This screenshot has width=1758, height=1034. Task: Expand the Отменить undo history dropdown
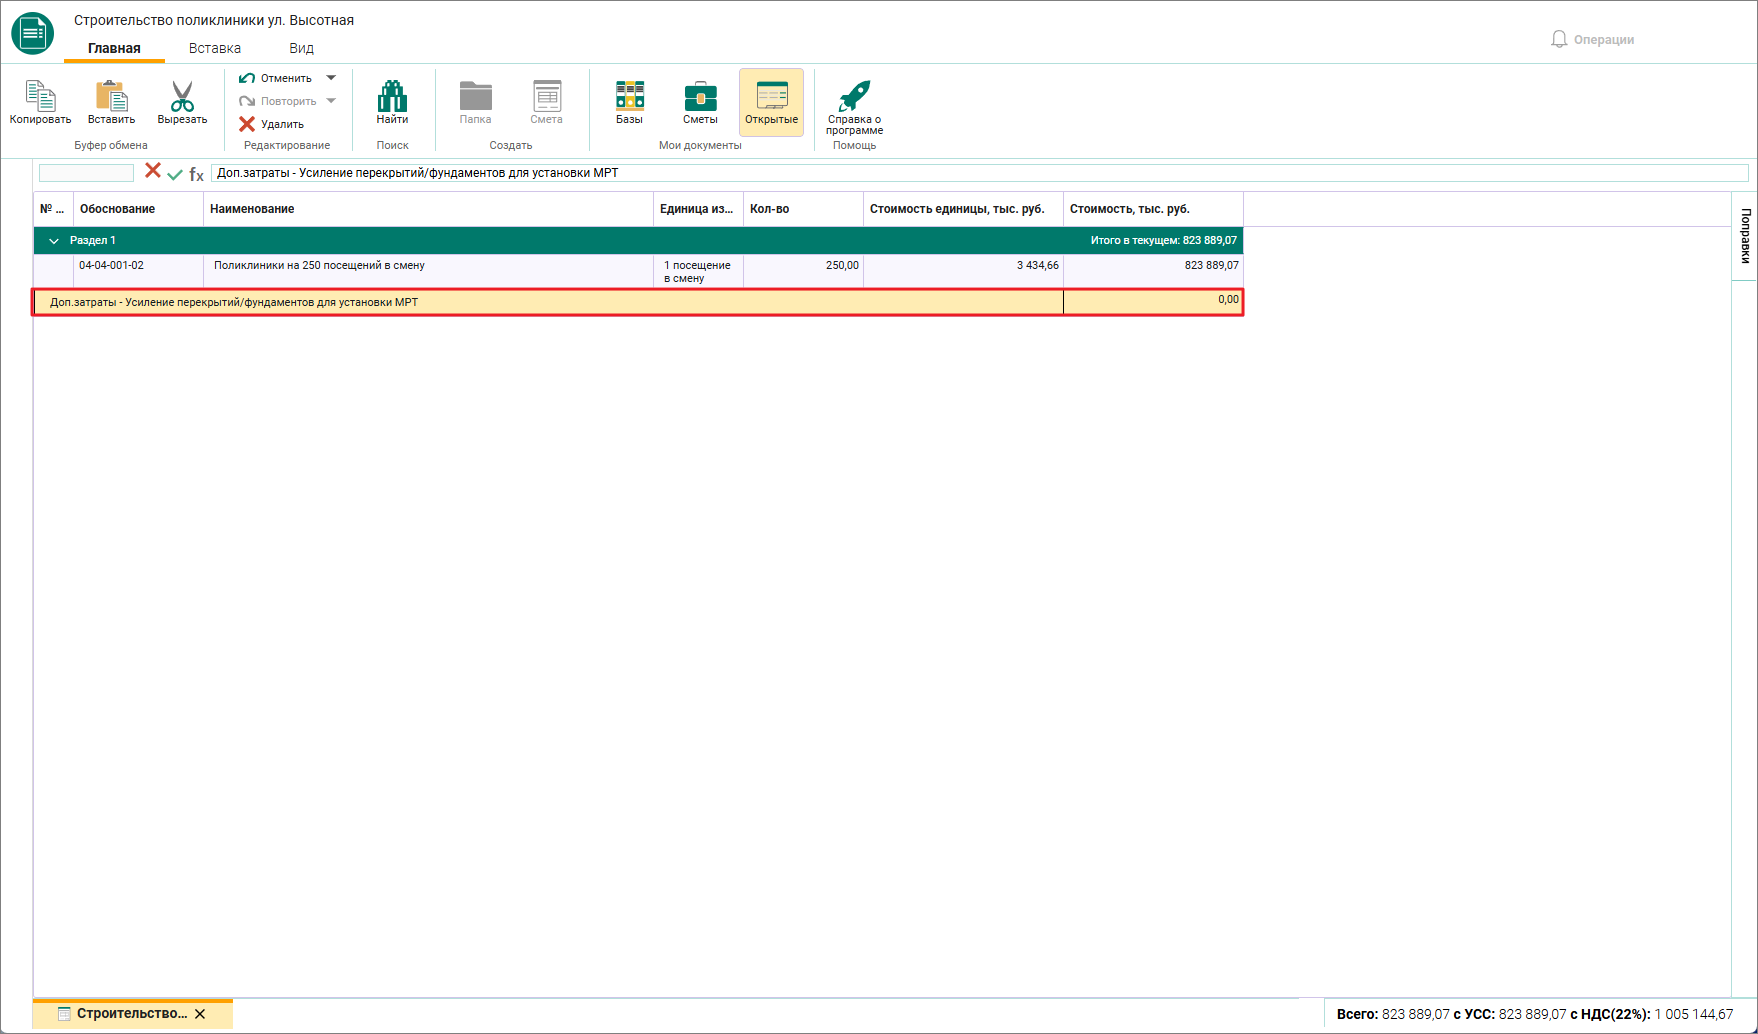331,78
